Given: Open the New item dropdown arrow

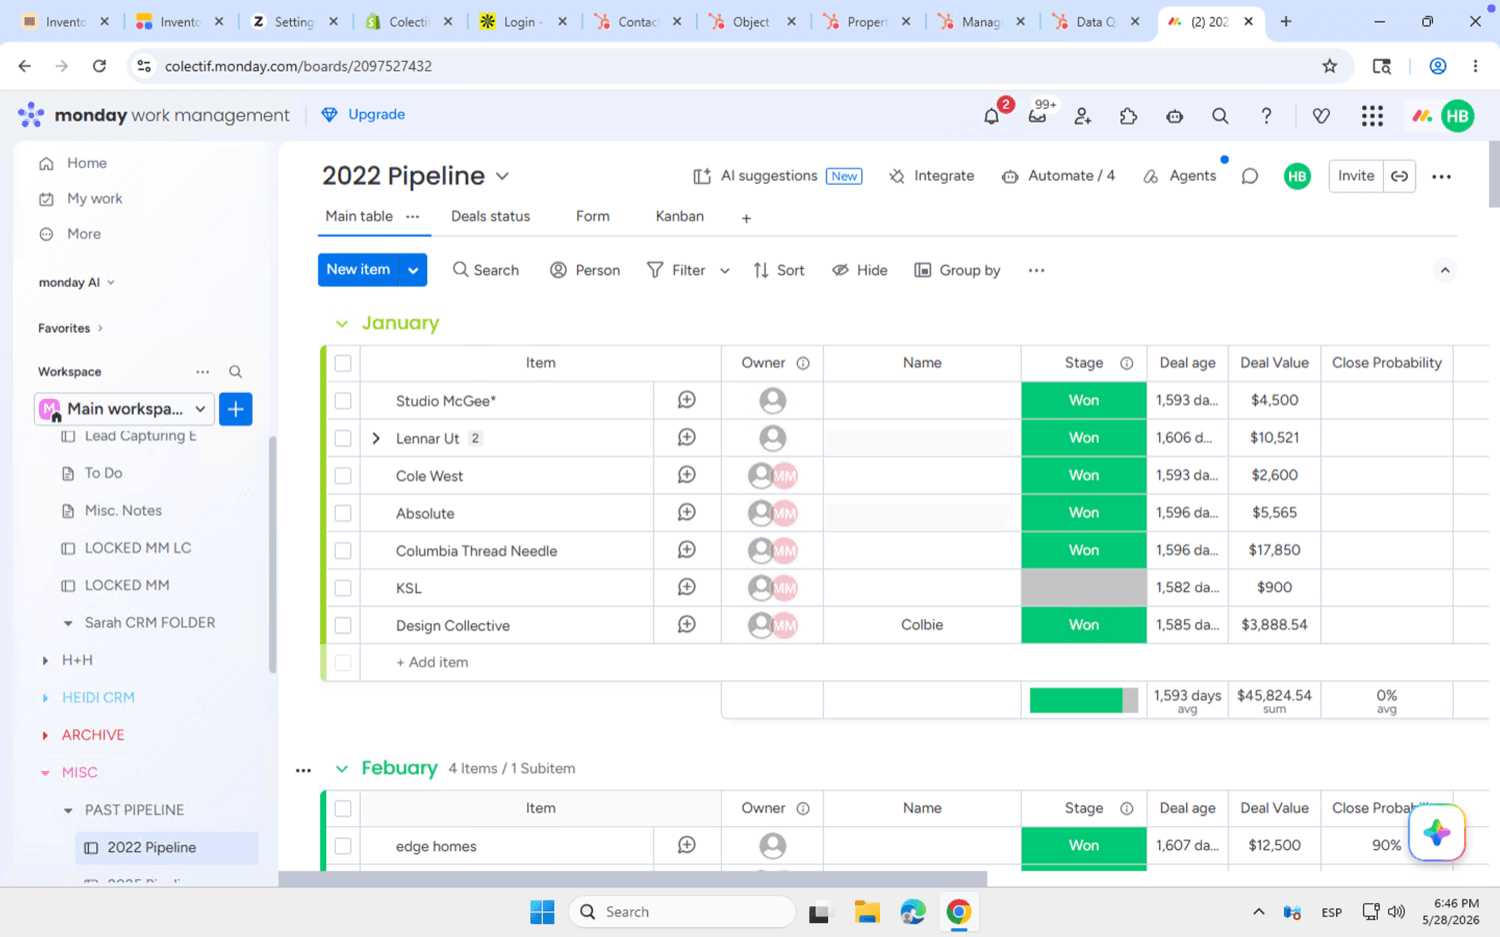Looking at the screenshot, I should coord(413,270).
